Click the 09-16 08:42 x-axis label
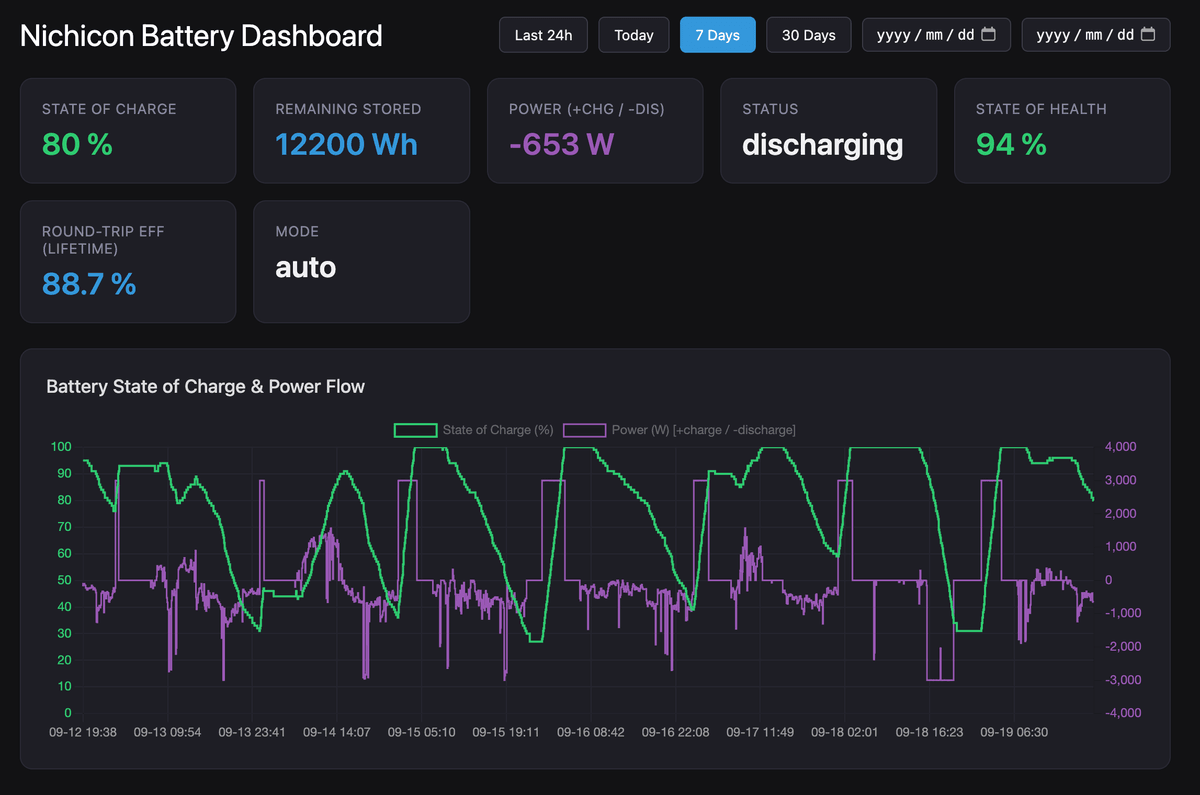This screenshot has width=1200, height=795. [x=591, y=733]
